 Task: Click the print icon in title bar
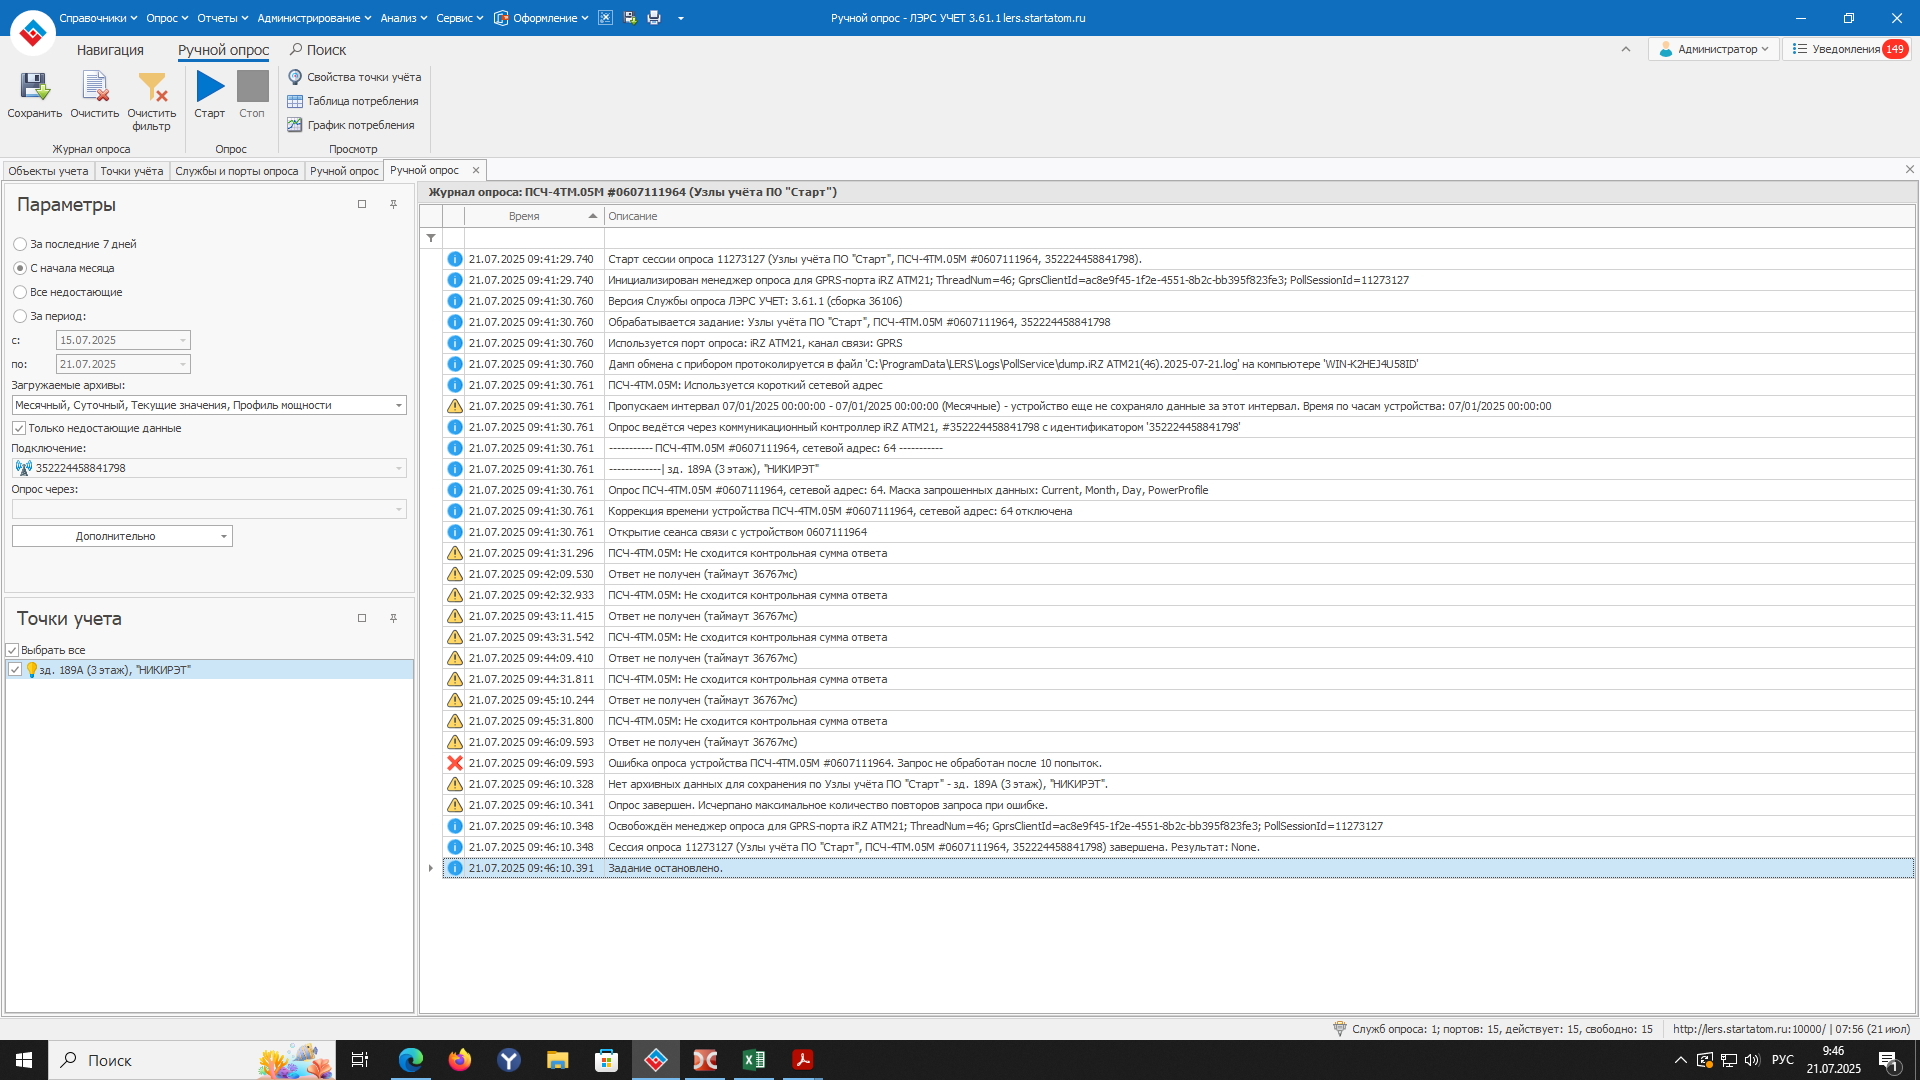[654, 18]
